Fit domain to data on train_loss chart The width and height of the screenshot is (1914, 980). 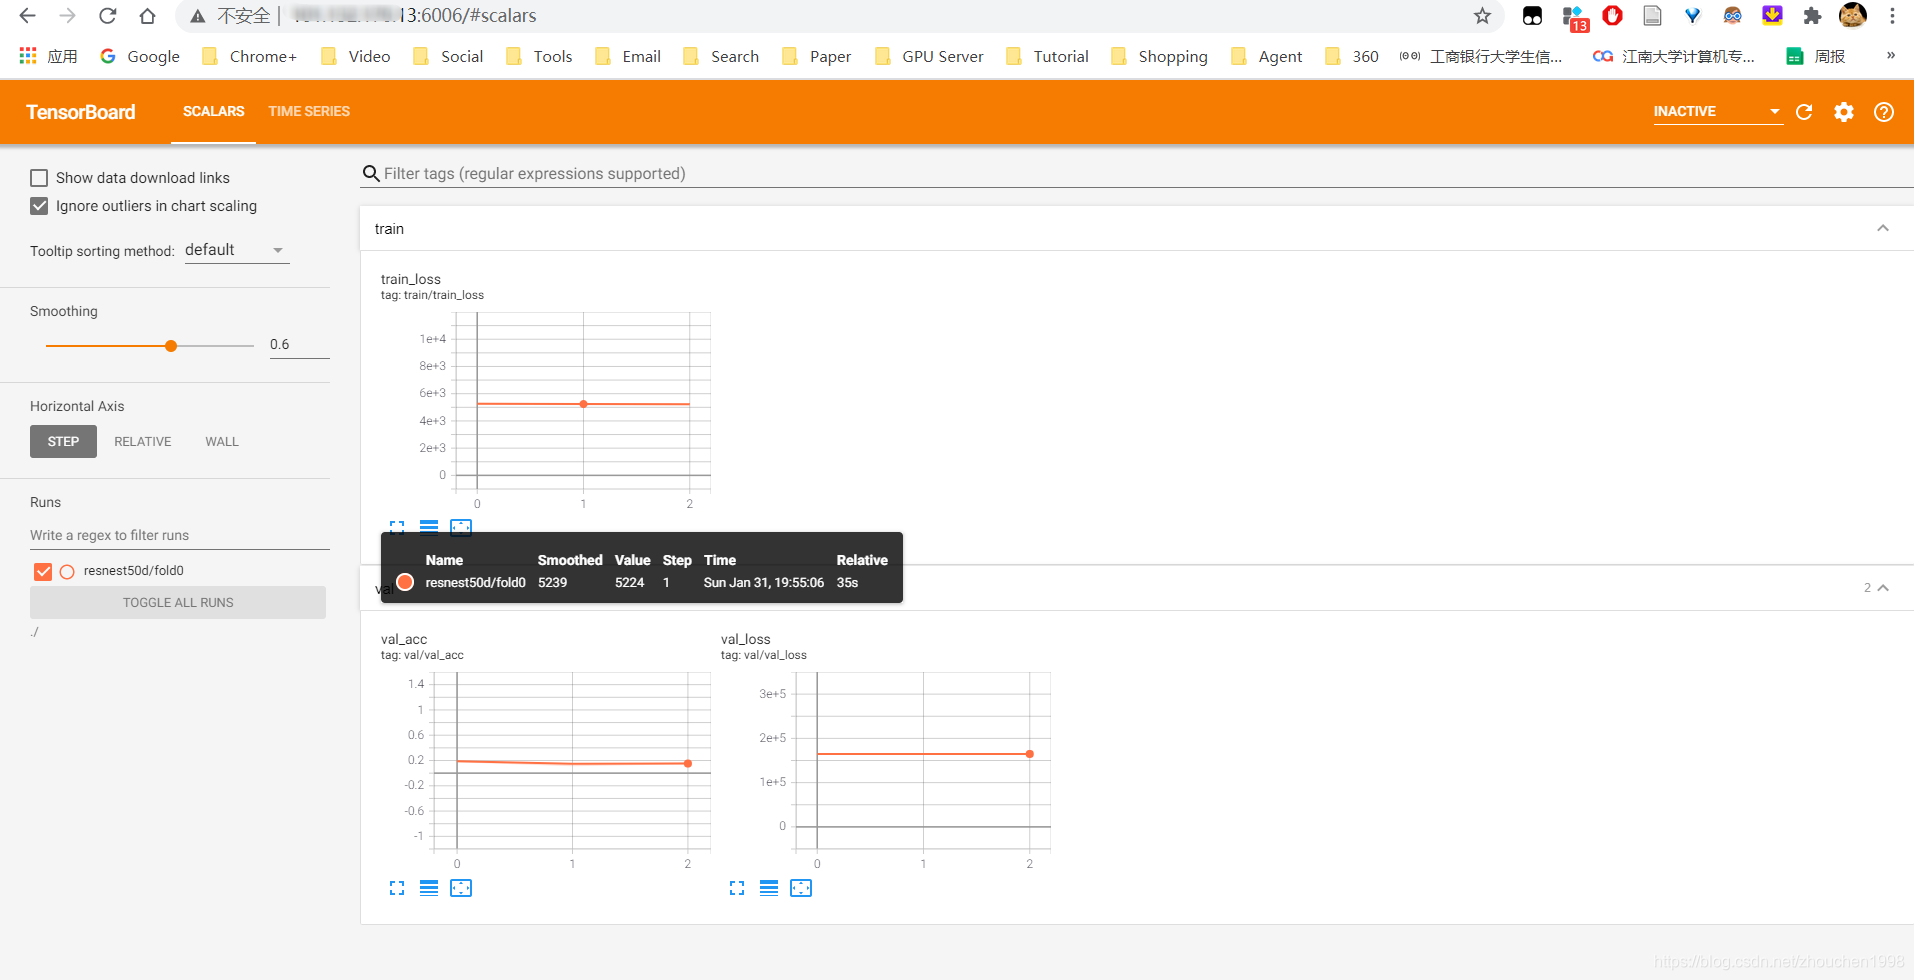point(461,528)
